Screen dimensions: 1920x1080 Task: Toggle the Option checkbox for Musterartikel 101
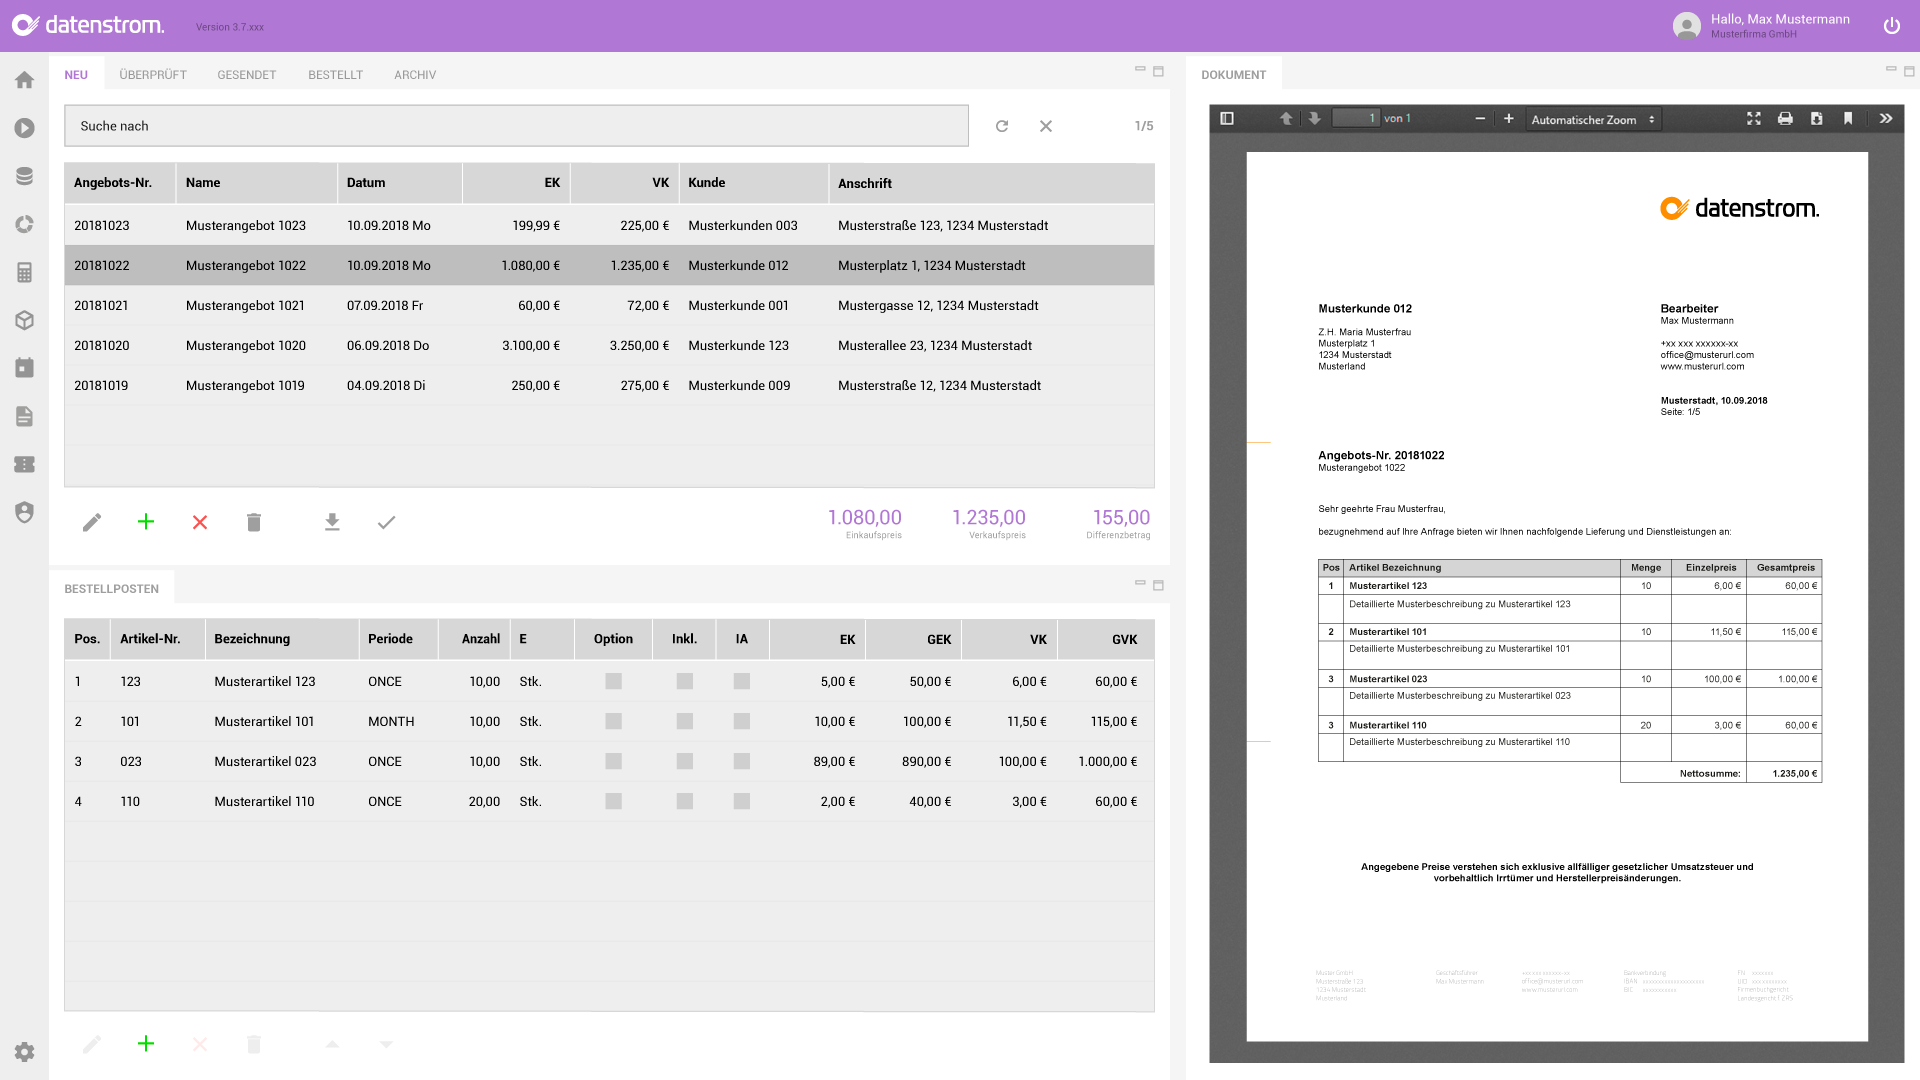[x=613, y=721]
